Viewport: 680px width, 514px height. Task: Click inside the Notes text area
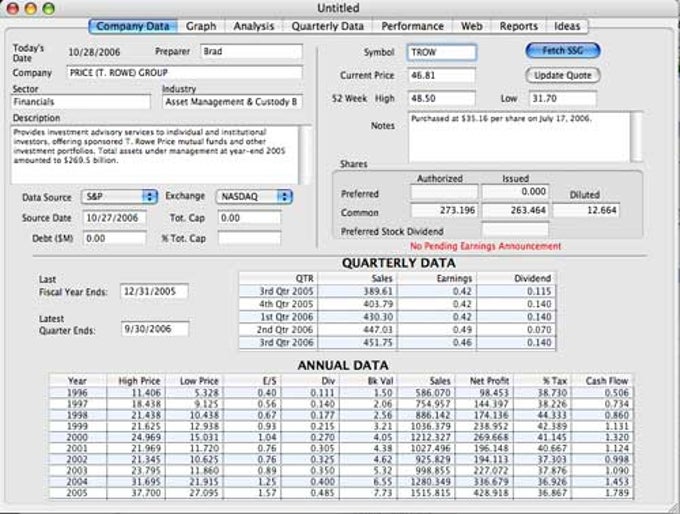click(519, 137)
